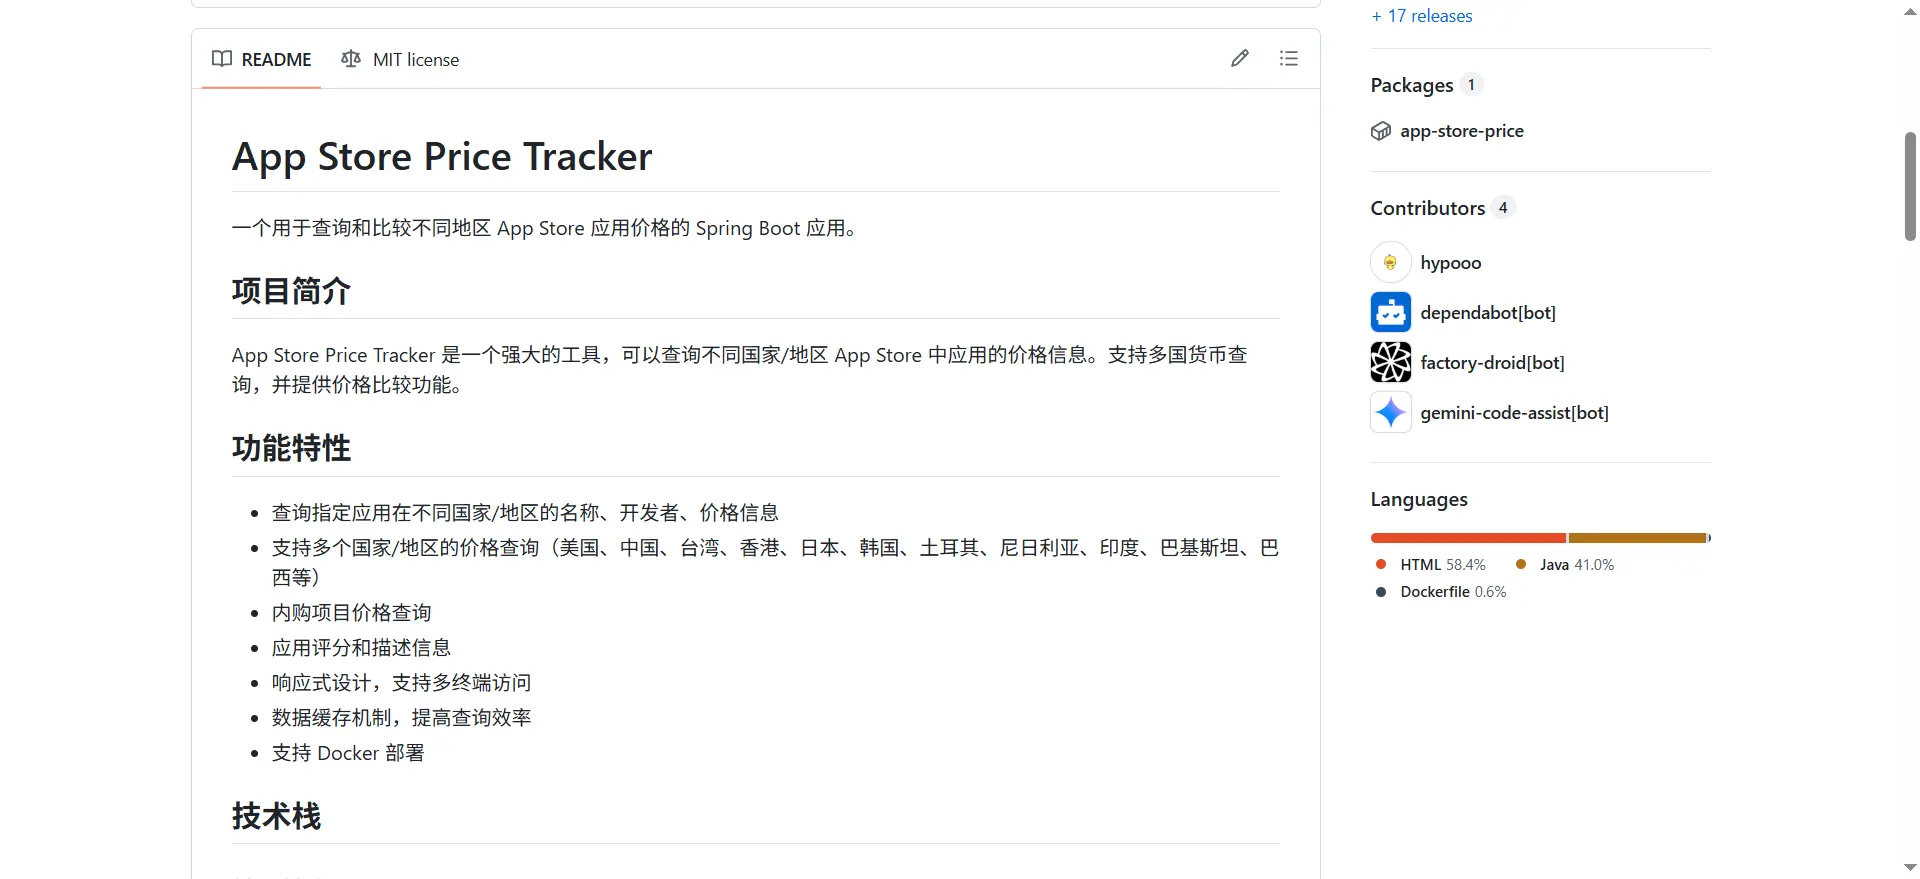Open the README outline list icon
Screen dimensions: 1920x879
pyautogui.click(x=1288, y=58)
